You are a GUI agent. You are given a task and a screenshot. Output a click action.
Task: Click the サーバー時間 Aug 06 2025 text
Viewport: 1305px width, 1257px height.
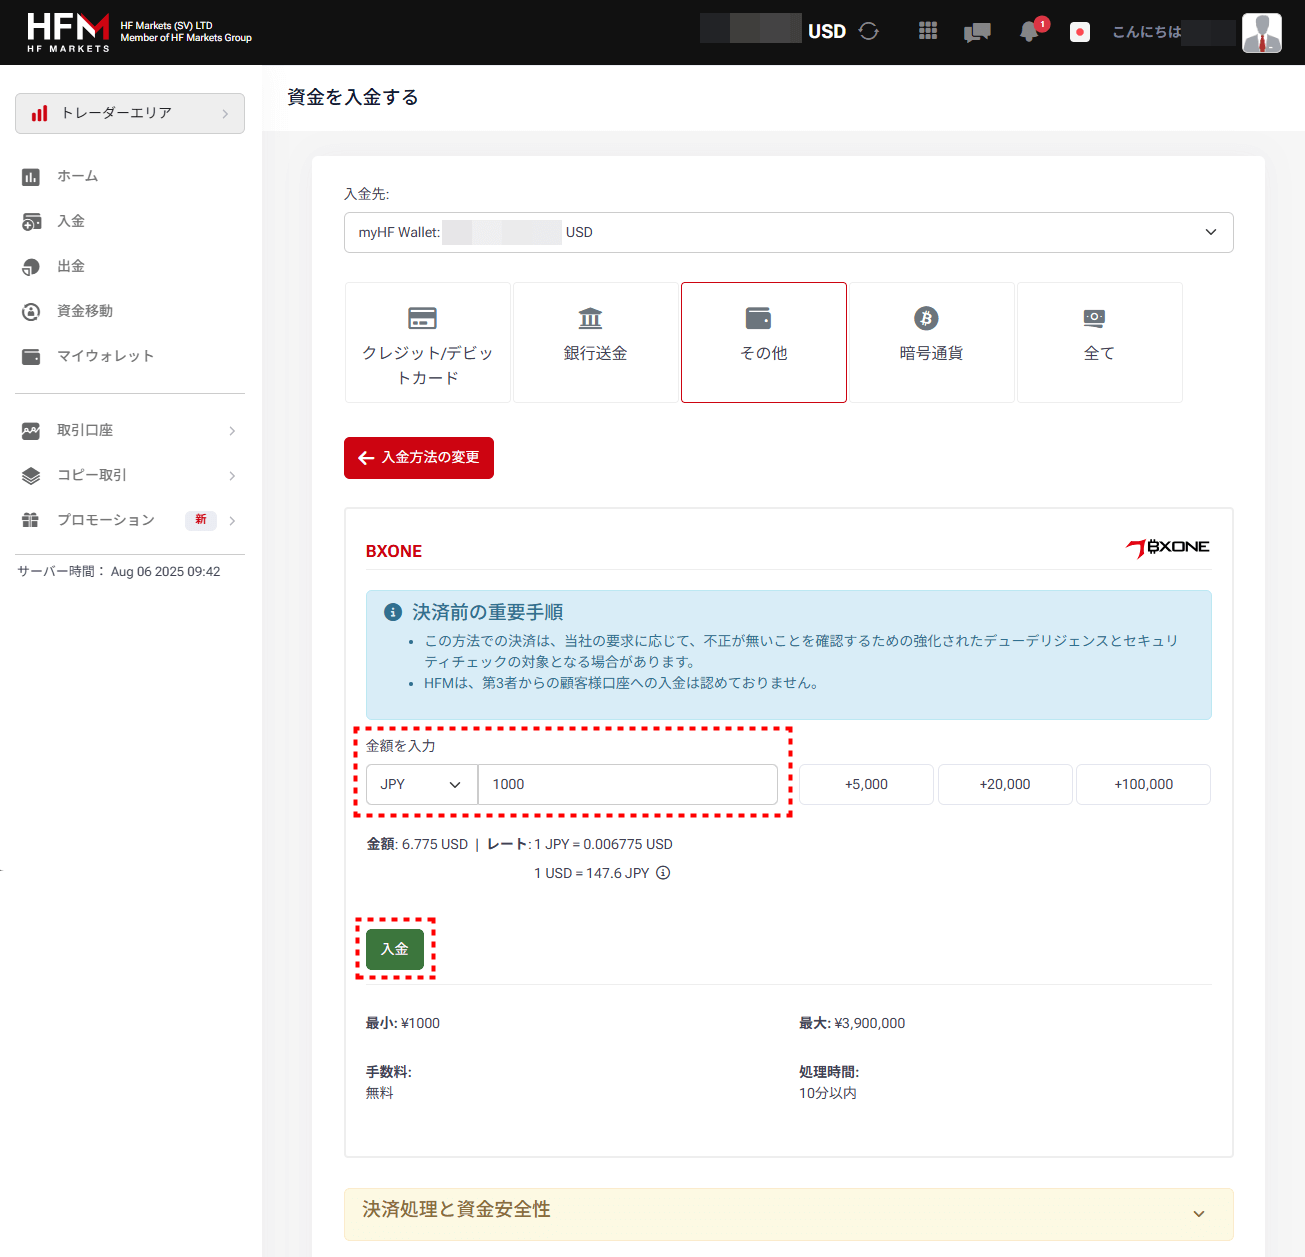point(119,572)
